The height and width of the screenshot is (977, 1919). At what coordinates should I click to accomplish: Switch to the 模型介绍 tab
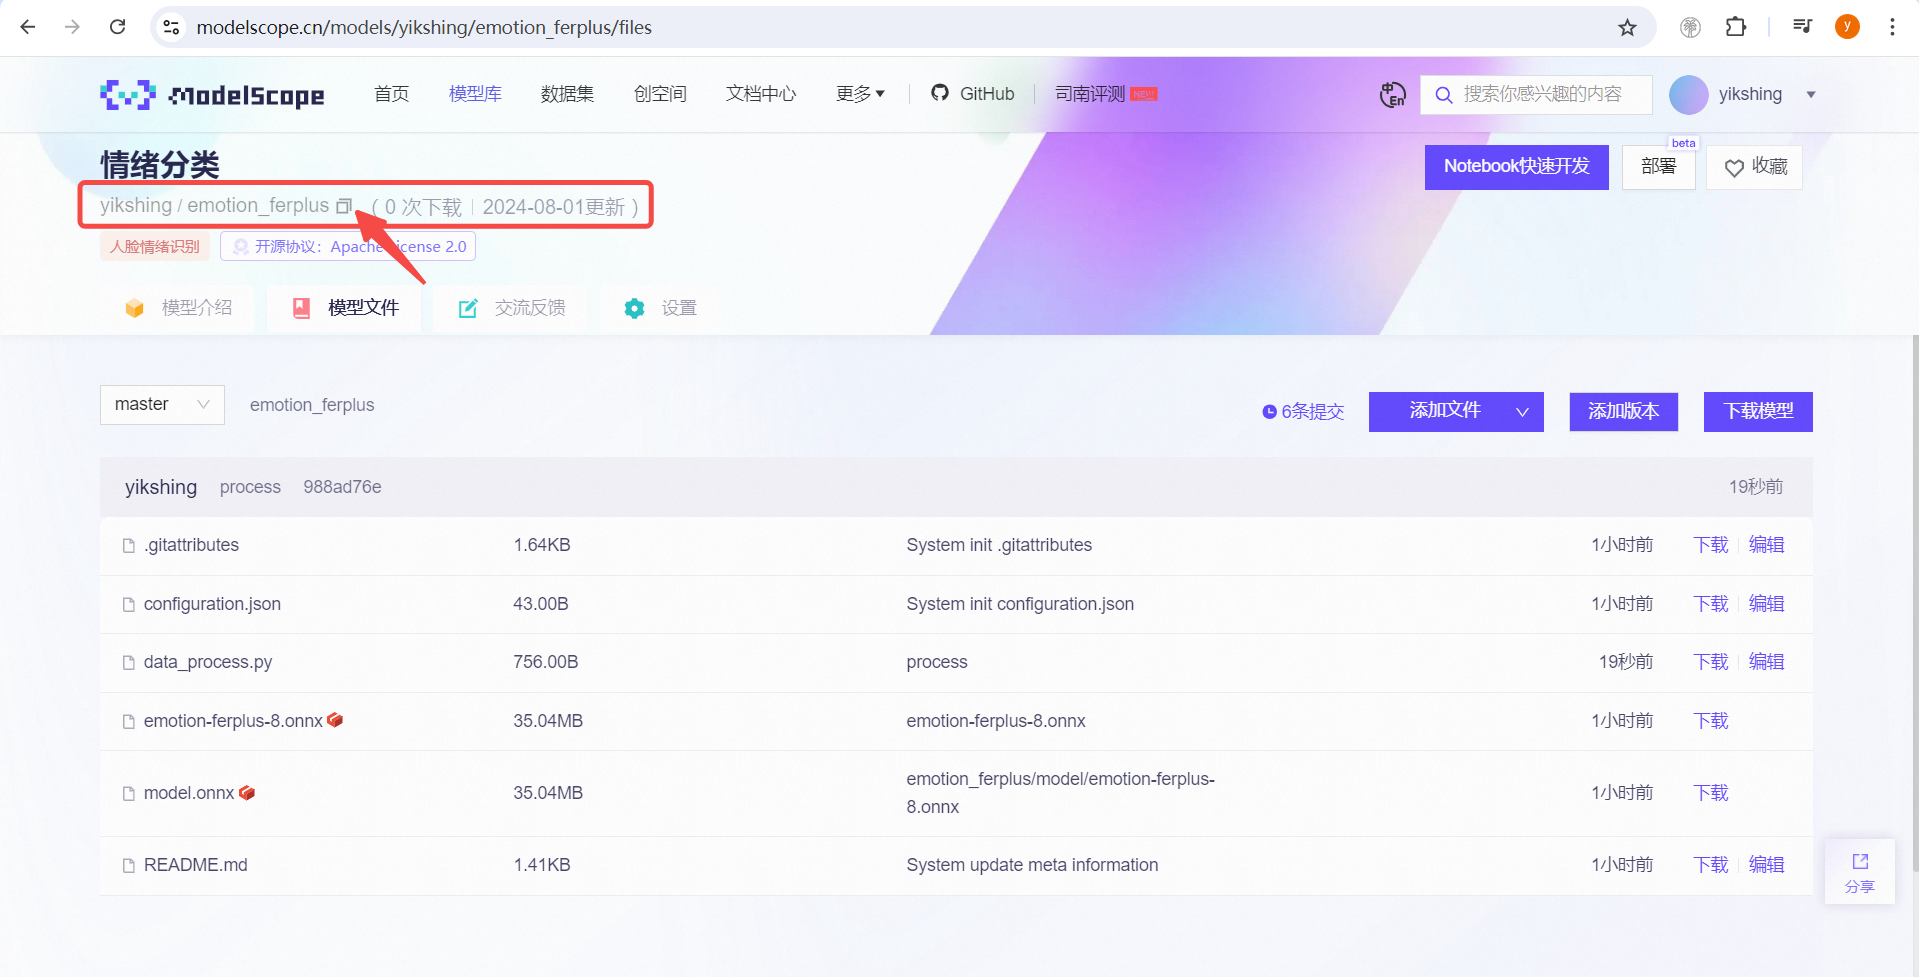178,308
